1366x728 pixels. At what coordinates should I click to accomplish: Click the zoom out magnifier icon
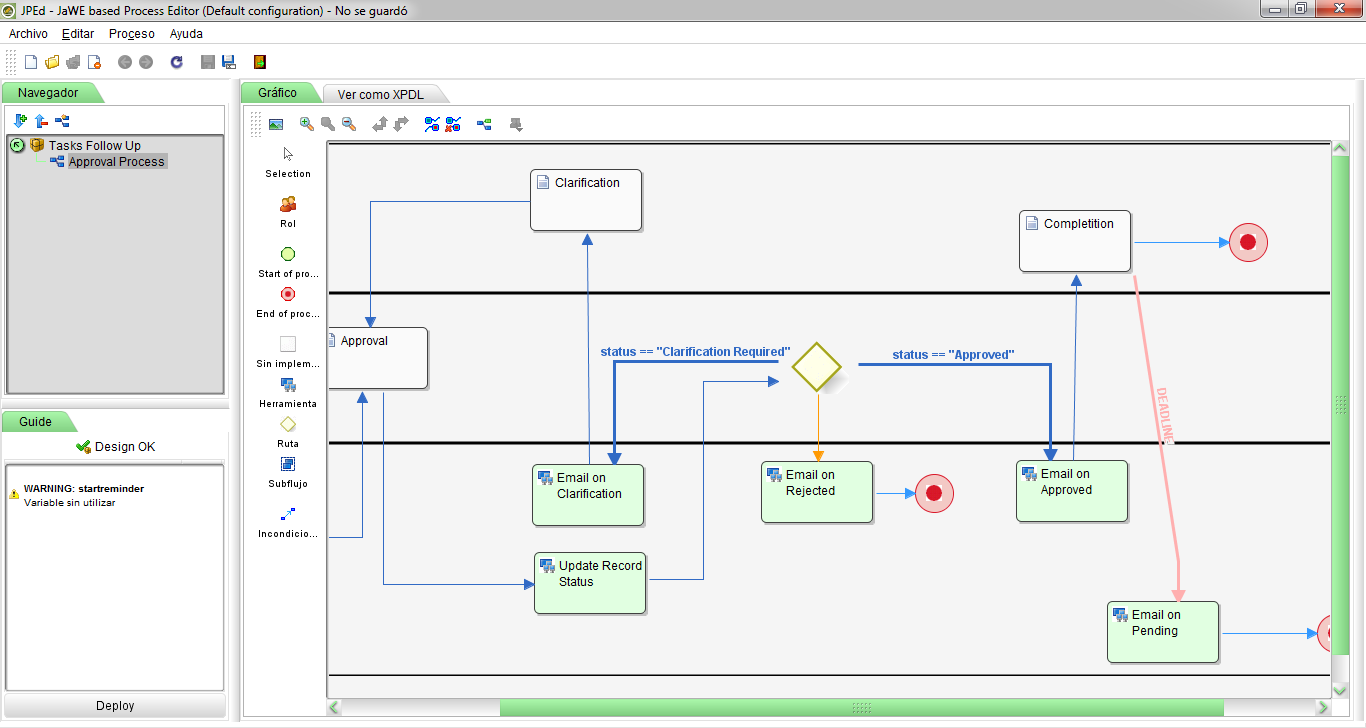349,124
